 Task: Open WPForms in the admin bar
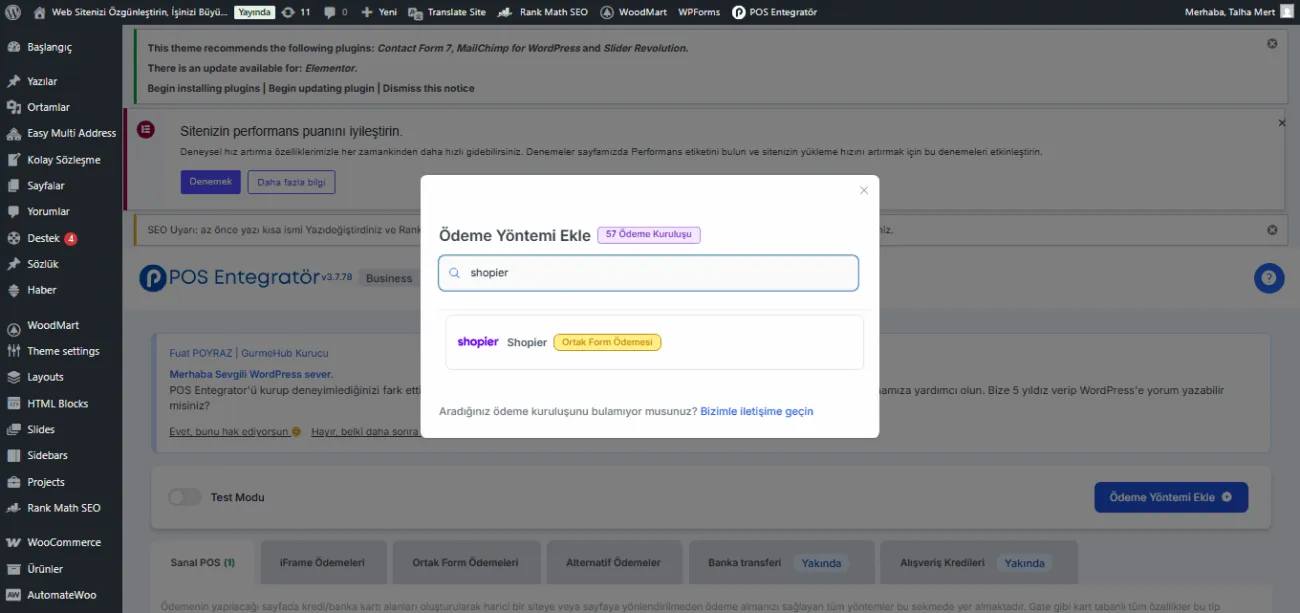pyautogui.click(x=698, y=12)
